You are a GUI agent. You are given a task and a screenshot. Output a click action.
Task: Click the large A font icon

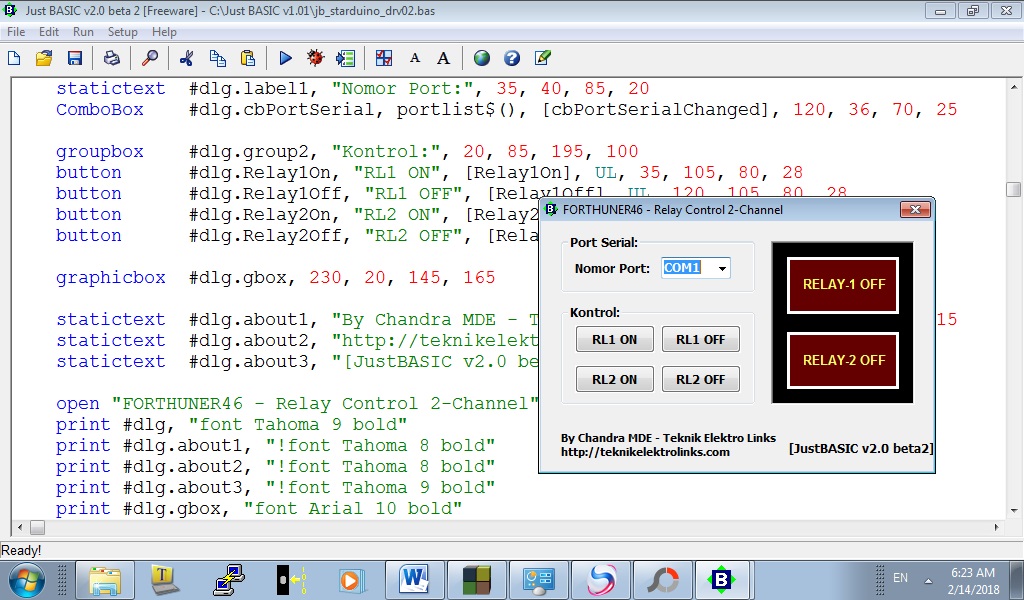point(443,58)
